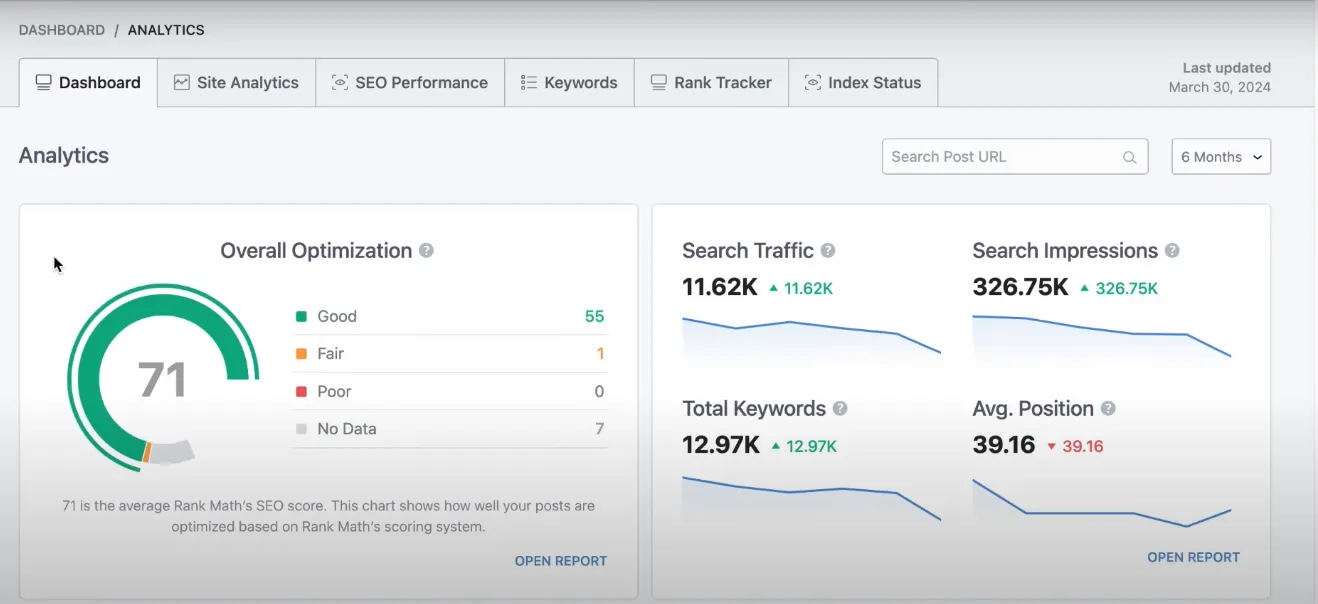
Task: Open report for Overall Optimization
Action: 560,561
